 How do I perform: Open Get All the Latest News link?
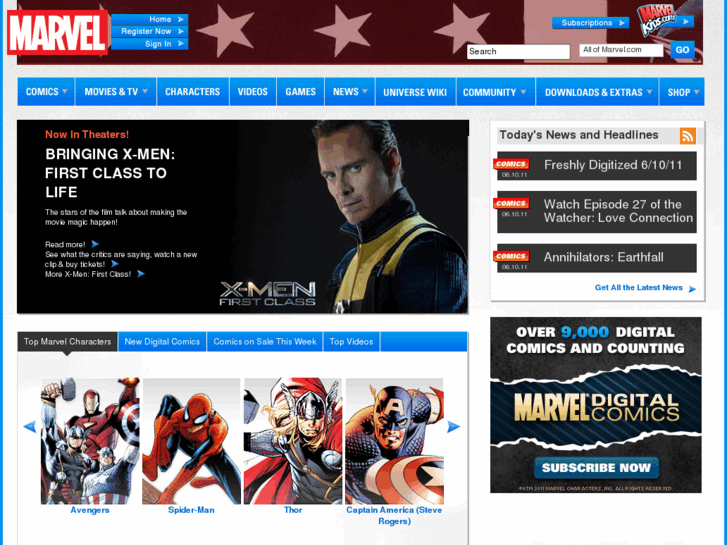(638, 288)
